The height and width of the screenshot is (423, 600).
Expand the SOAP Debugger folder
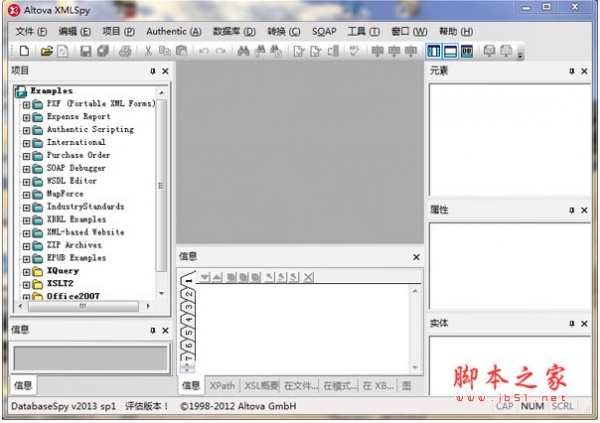point(26,169)
